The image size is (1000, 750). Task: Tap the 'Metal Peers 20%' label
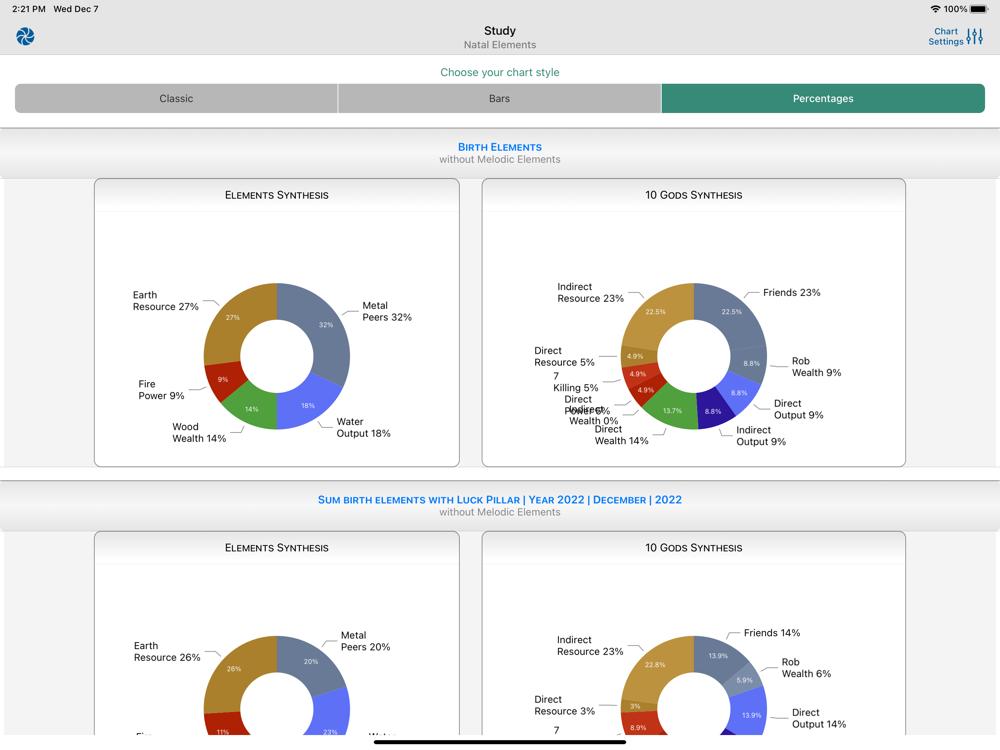pos(365,641)
